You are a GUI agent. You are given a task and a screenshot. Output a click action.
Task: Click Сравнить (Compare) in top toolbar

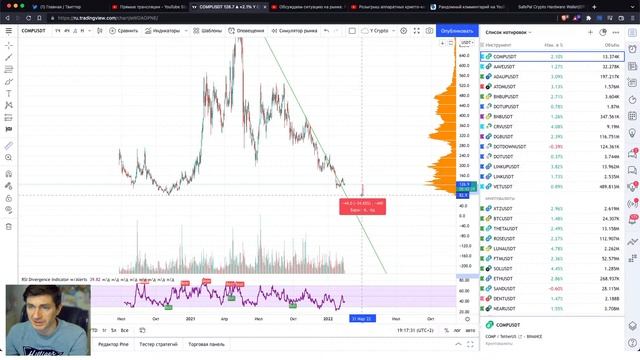[124, 31]
